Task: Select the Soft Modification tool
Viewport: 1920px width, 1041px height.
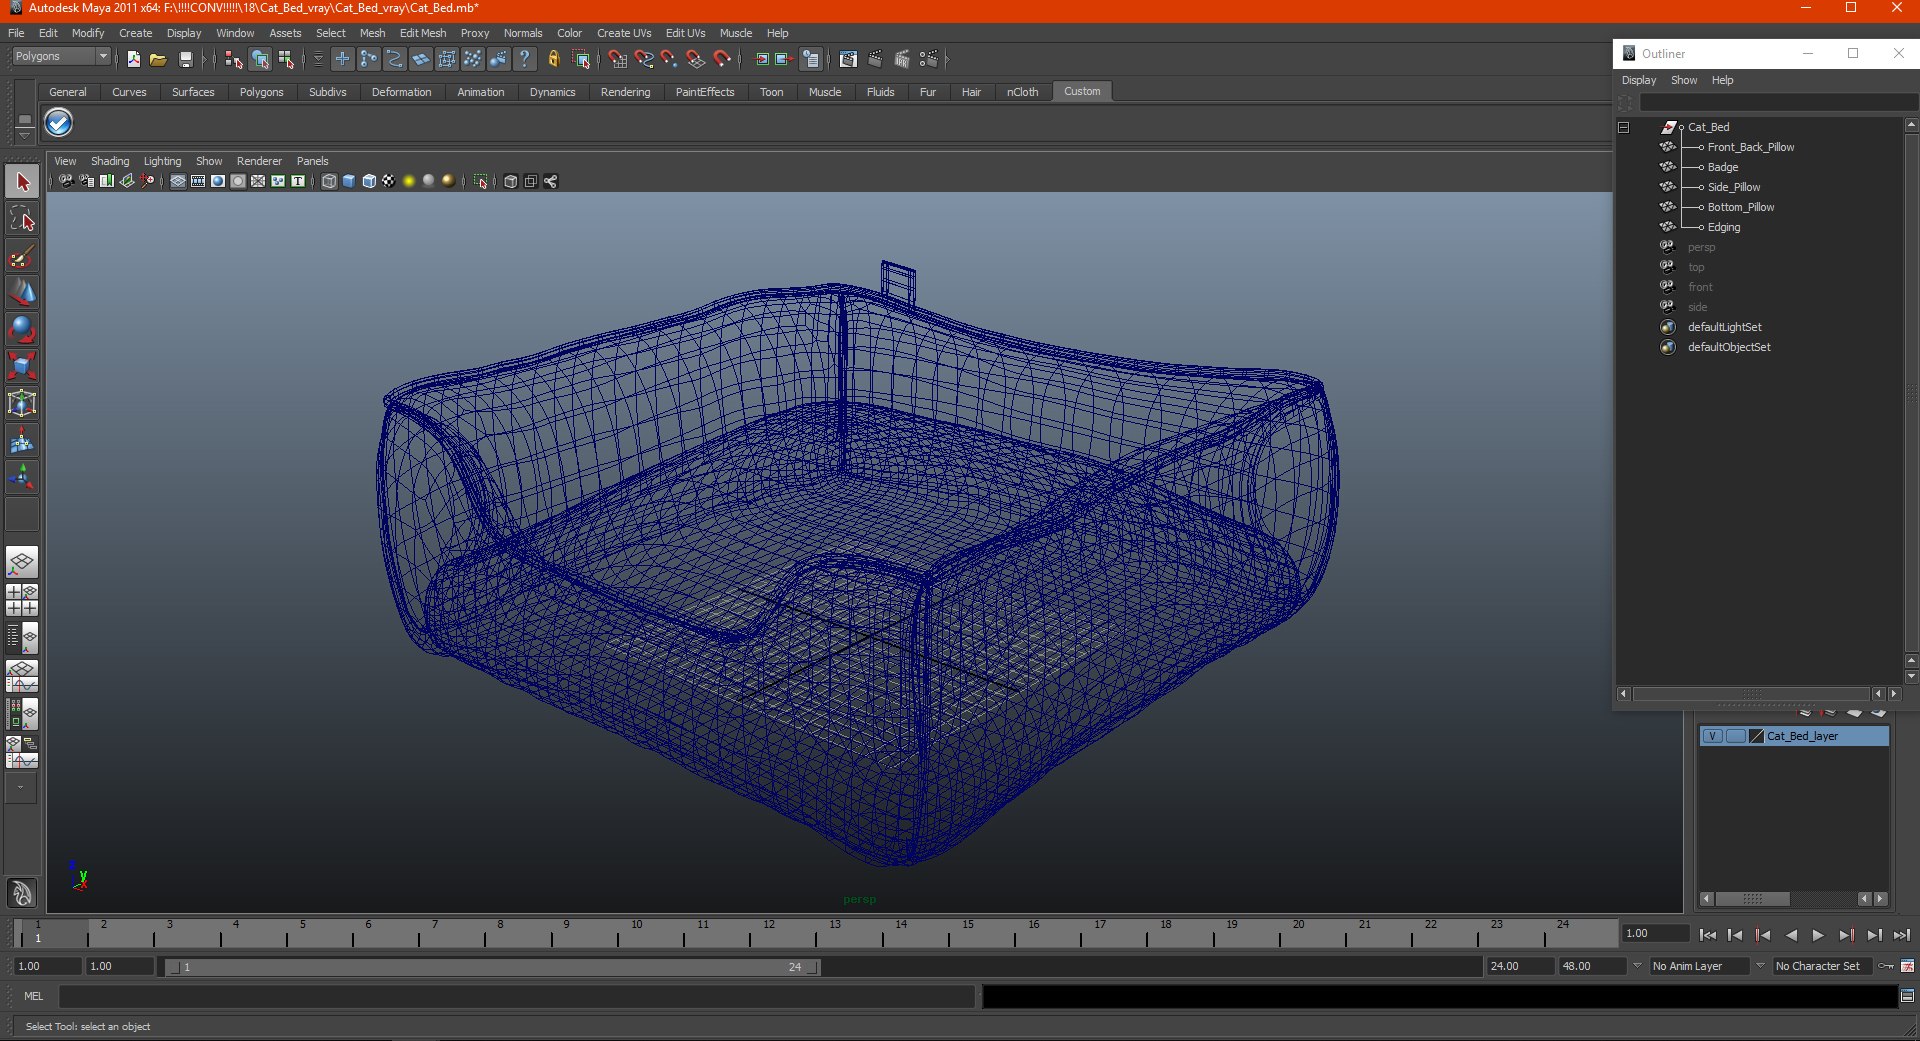Action: coord(22,440)
